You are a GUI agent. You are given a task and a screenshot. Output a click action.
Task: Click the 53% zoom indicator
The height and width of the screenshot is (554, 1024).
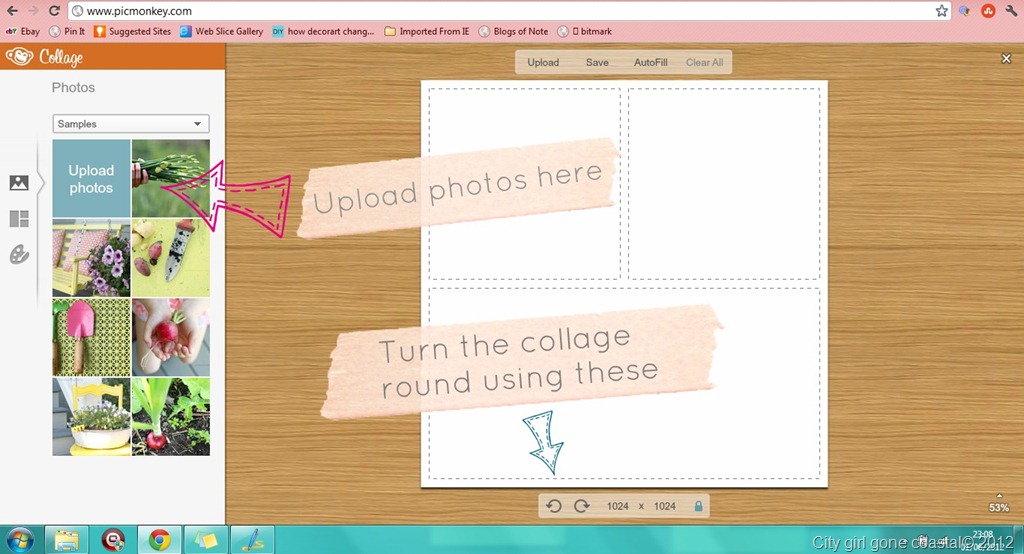click(999, 508)
